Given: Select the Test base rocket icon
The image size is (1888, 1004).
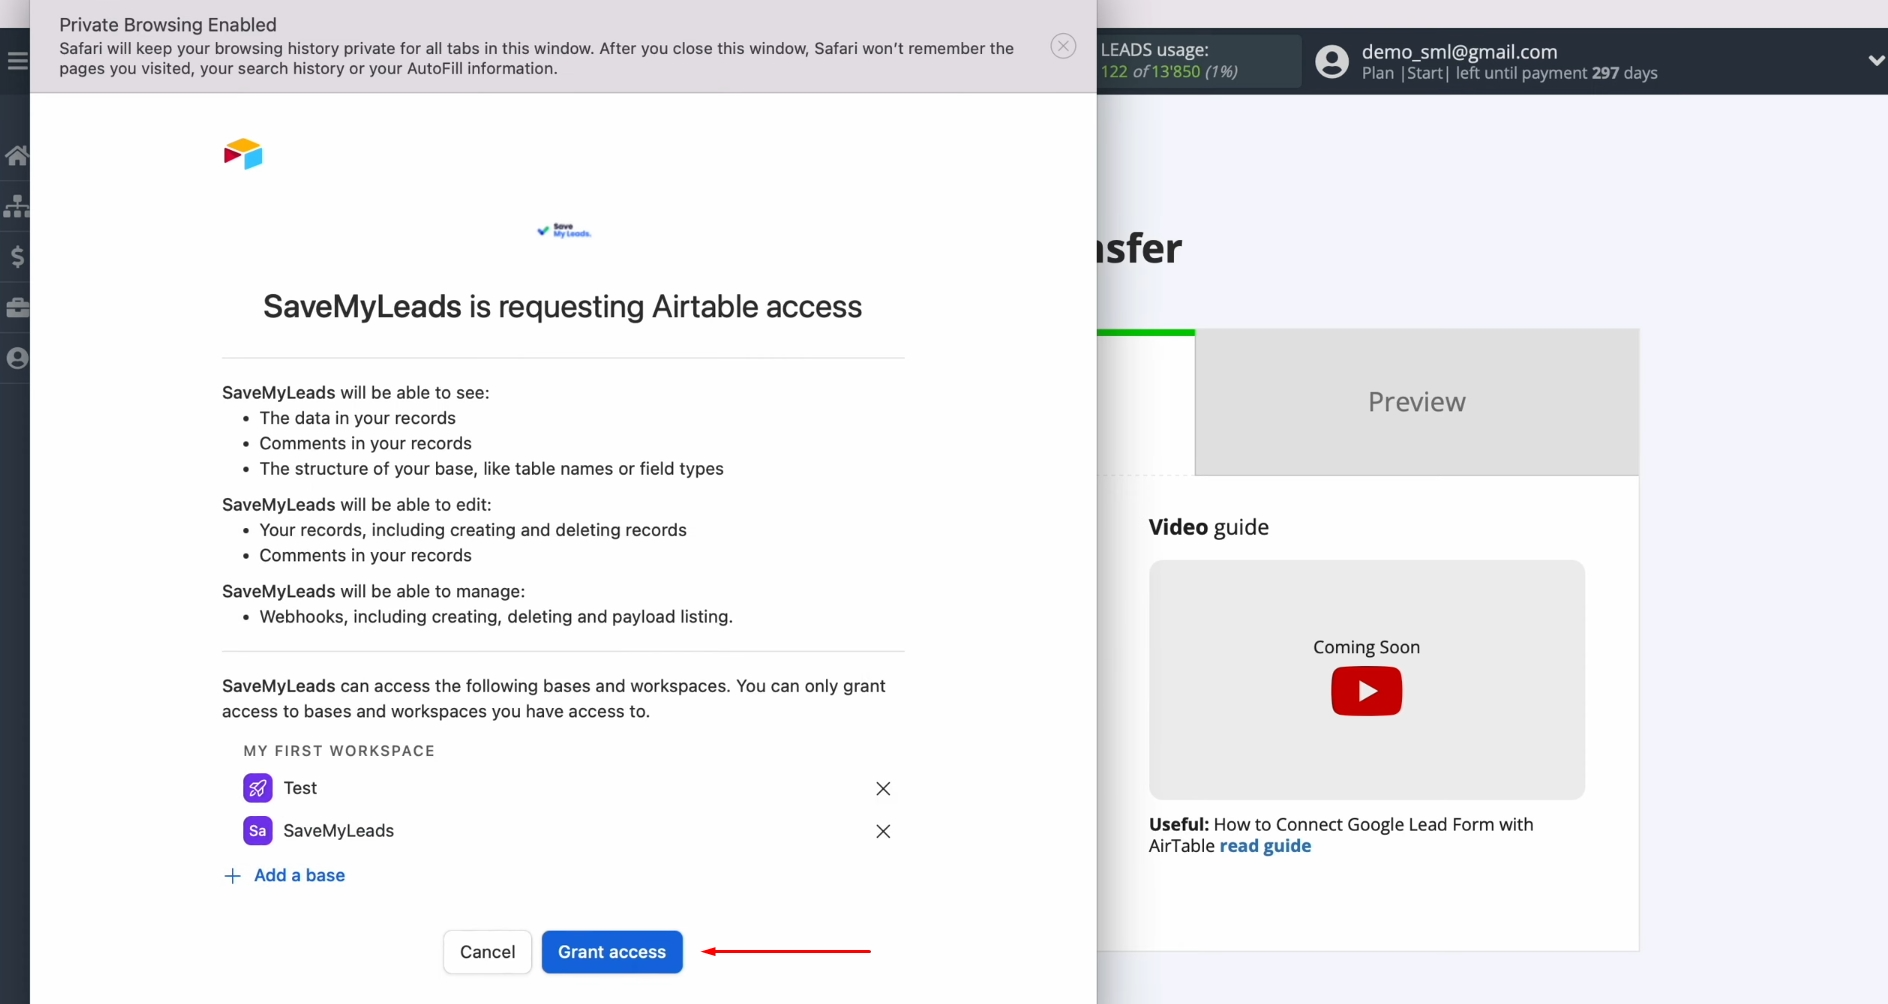Looking at the screenshot, I should [x=257, y=788].
